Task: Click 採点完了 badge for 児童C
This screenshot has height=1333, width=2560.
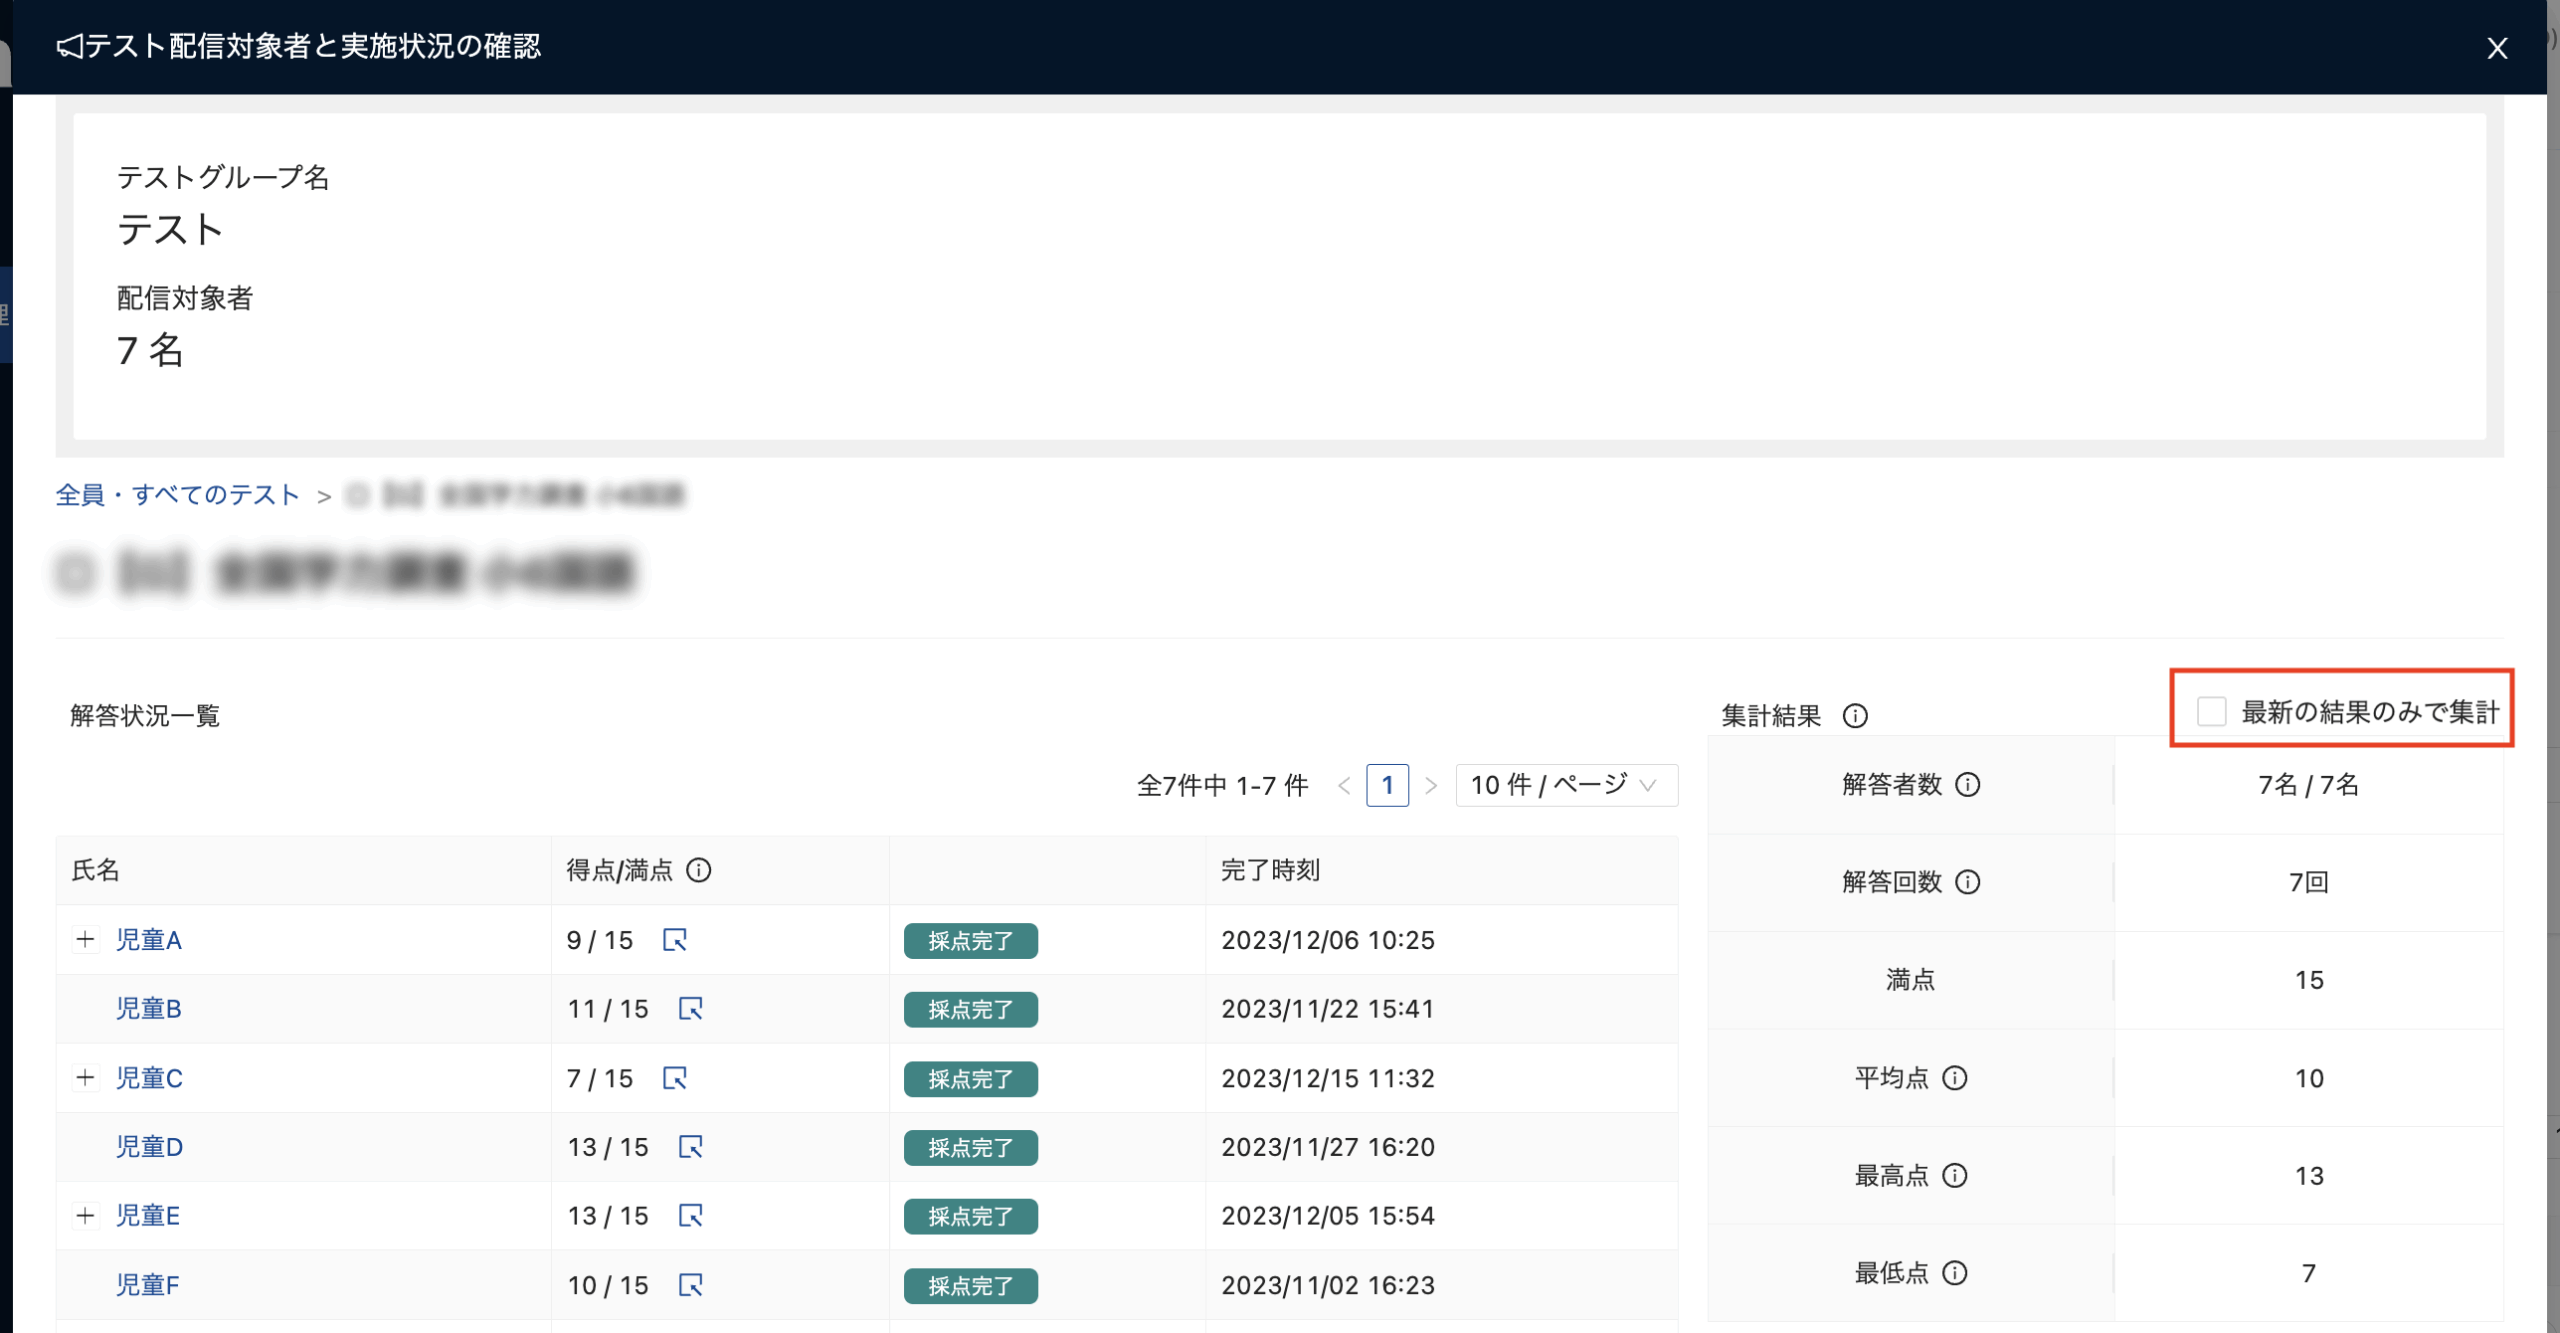Action: coord(970,1079)
